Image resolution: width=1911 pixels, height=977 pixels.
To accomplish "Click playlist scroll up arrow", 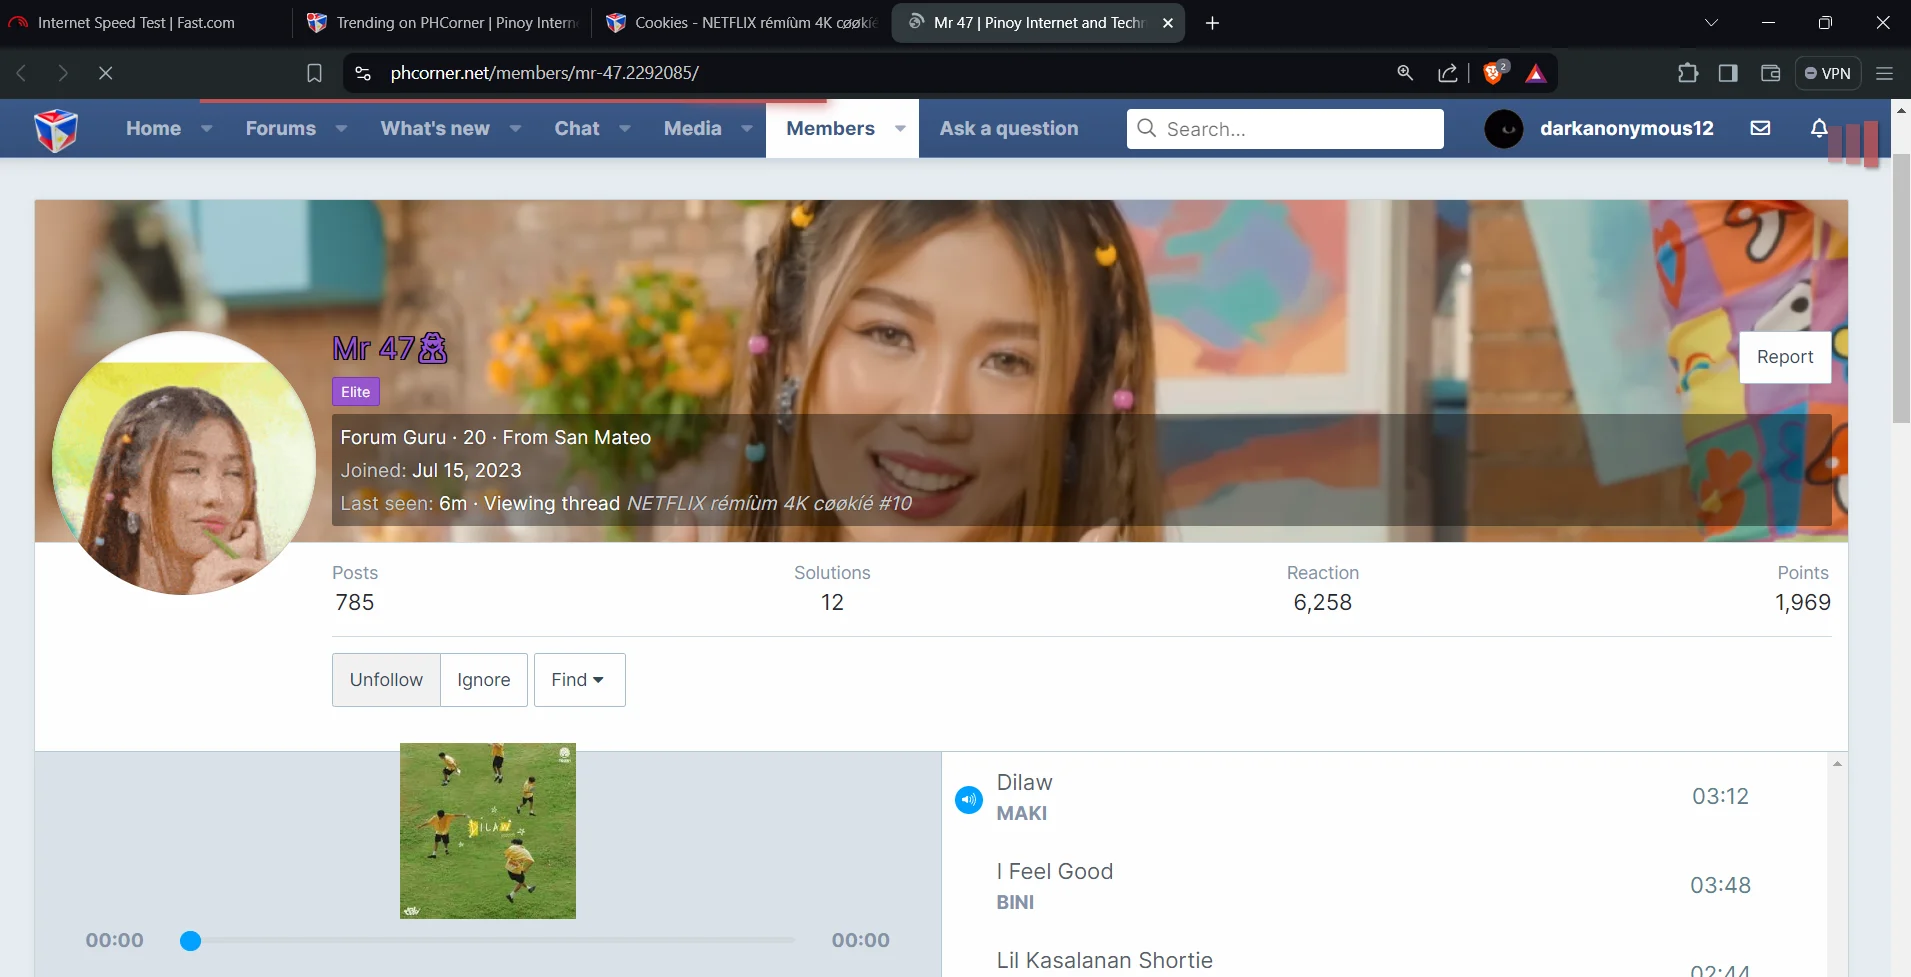I will coord(1837,764).
